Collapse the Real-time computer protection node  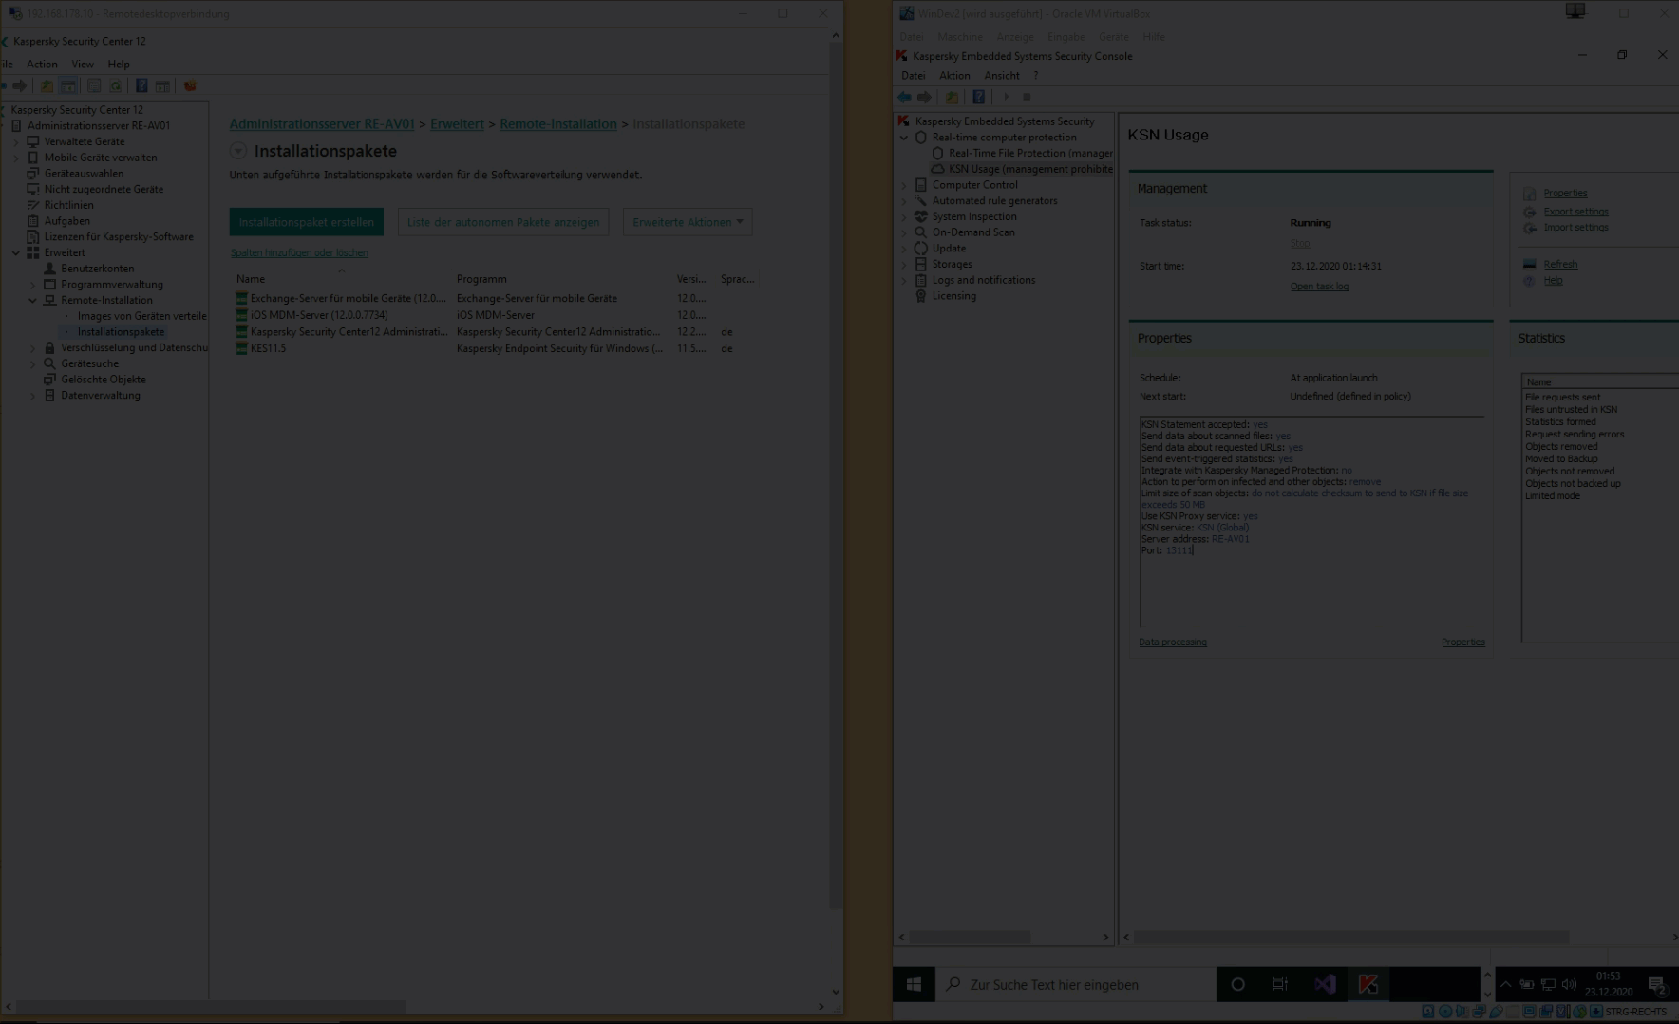904,138
